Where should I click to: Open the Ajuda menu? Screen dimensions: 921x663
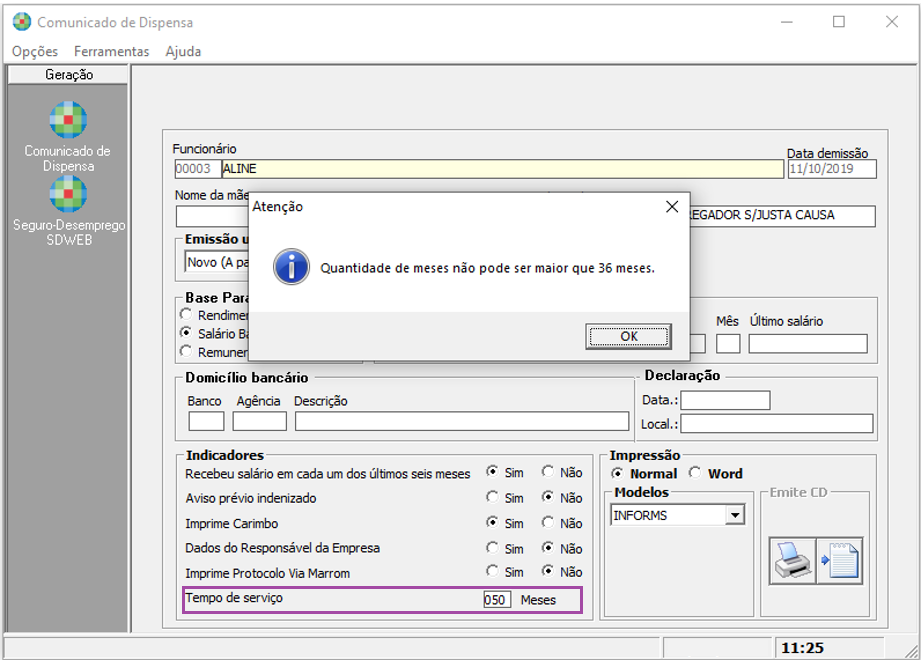tap(183, 52)
